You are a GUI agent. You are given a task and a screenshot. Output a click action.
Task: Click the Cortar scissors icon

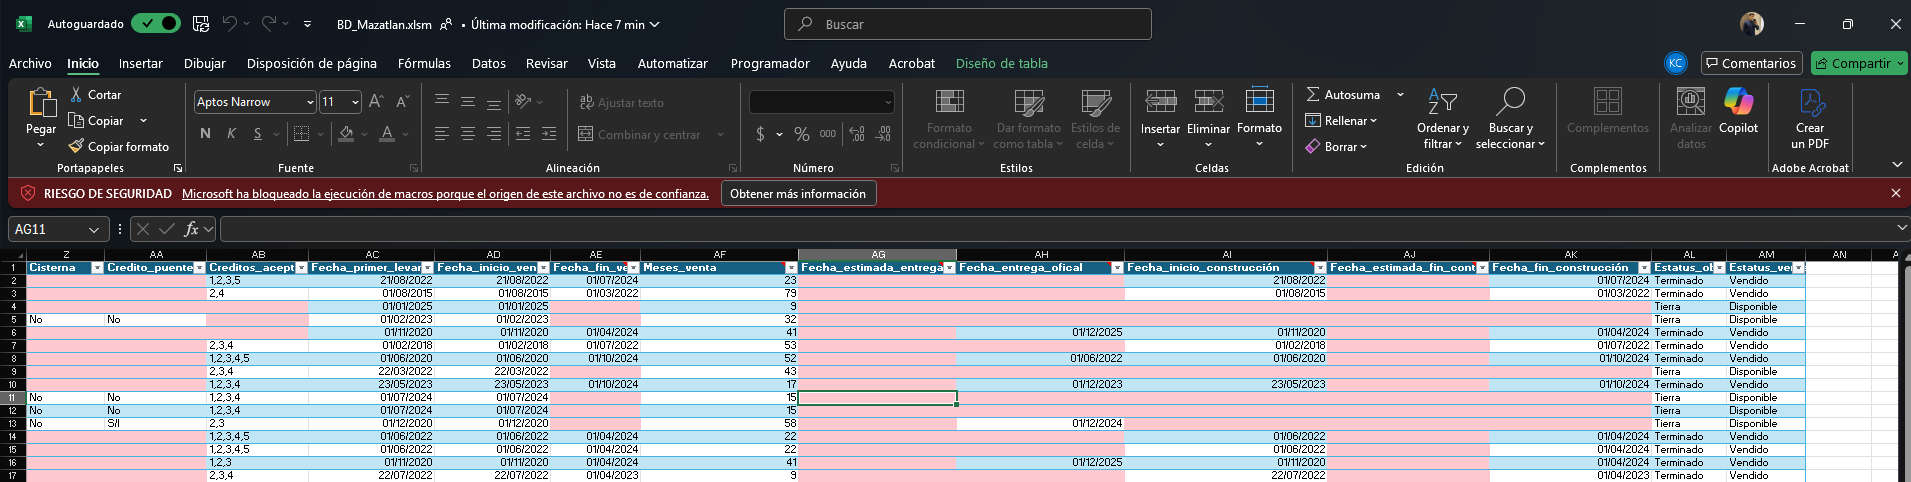[76, 94]
